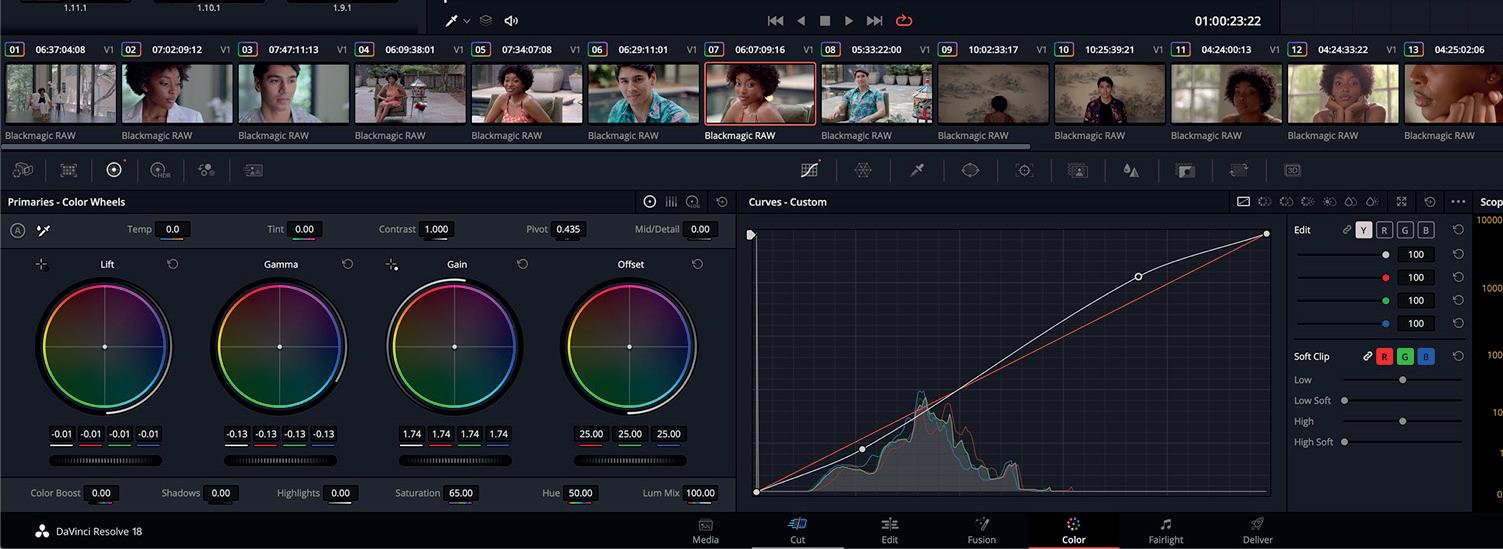Image resolution: width=1503 pixels, height=549 pixels.
Task: Enable the Y channel curve
Action: click(x=1364, y=230)
